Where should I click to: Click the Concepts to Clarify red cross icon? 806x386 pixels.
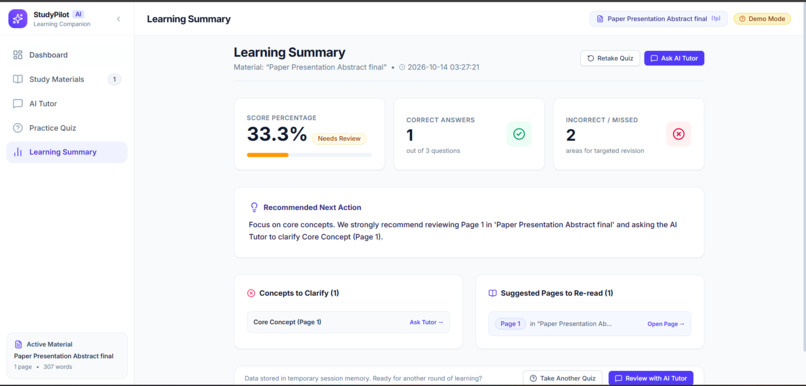click(x=251, y=293)
